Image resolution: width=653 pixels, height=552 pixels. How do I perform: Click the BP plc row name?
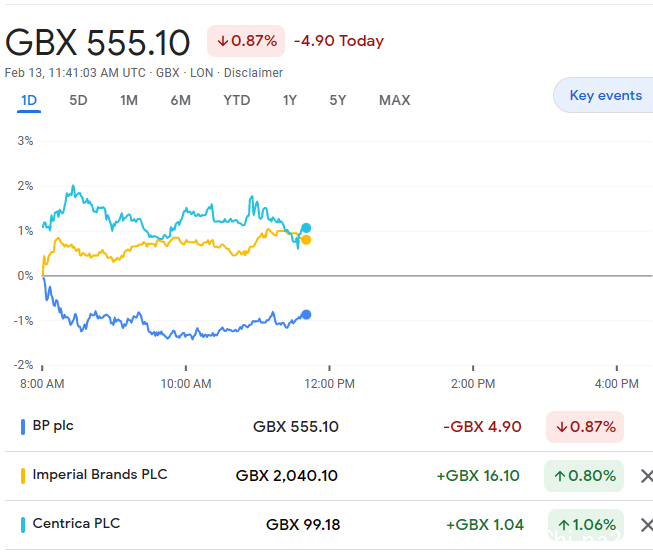53,426
